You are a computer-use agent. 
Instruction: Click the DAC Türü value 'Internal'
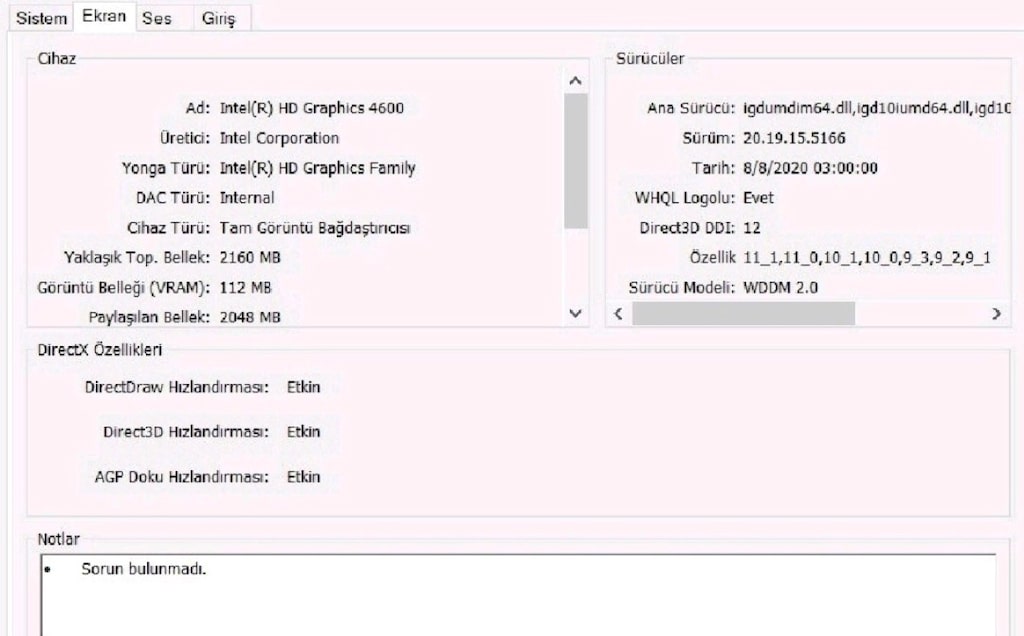(x=247, y=198)
